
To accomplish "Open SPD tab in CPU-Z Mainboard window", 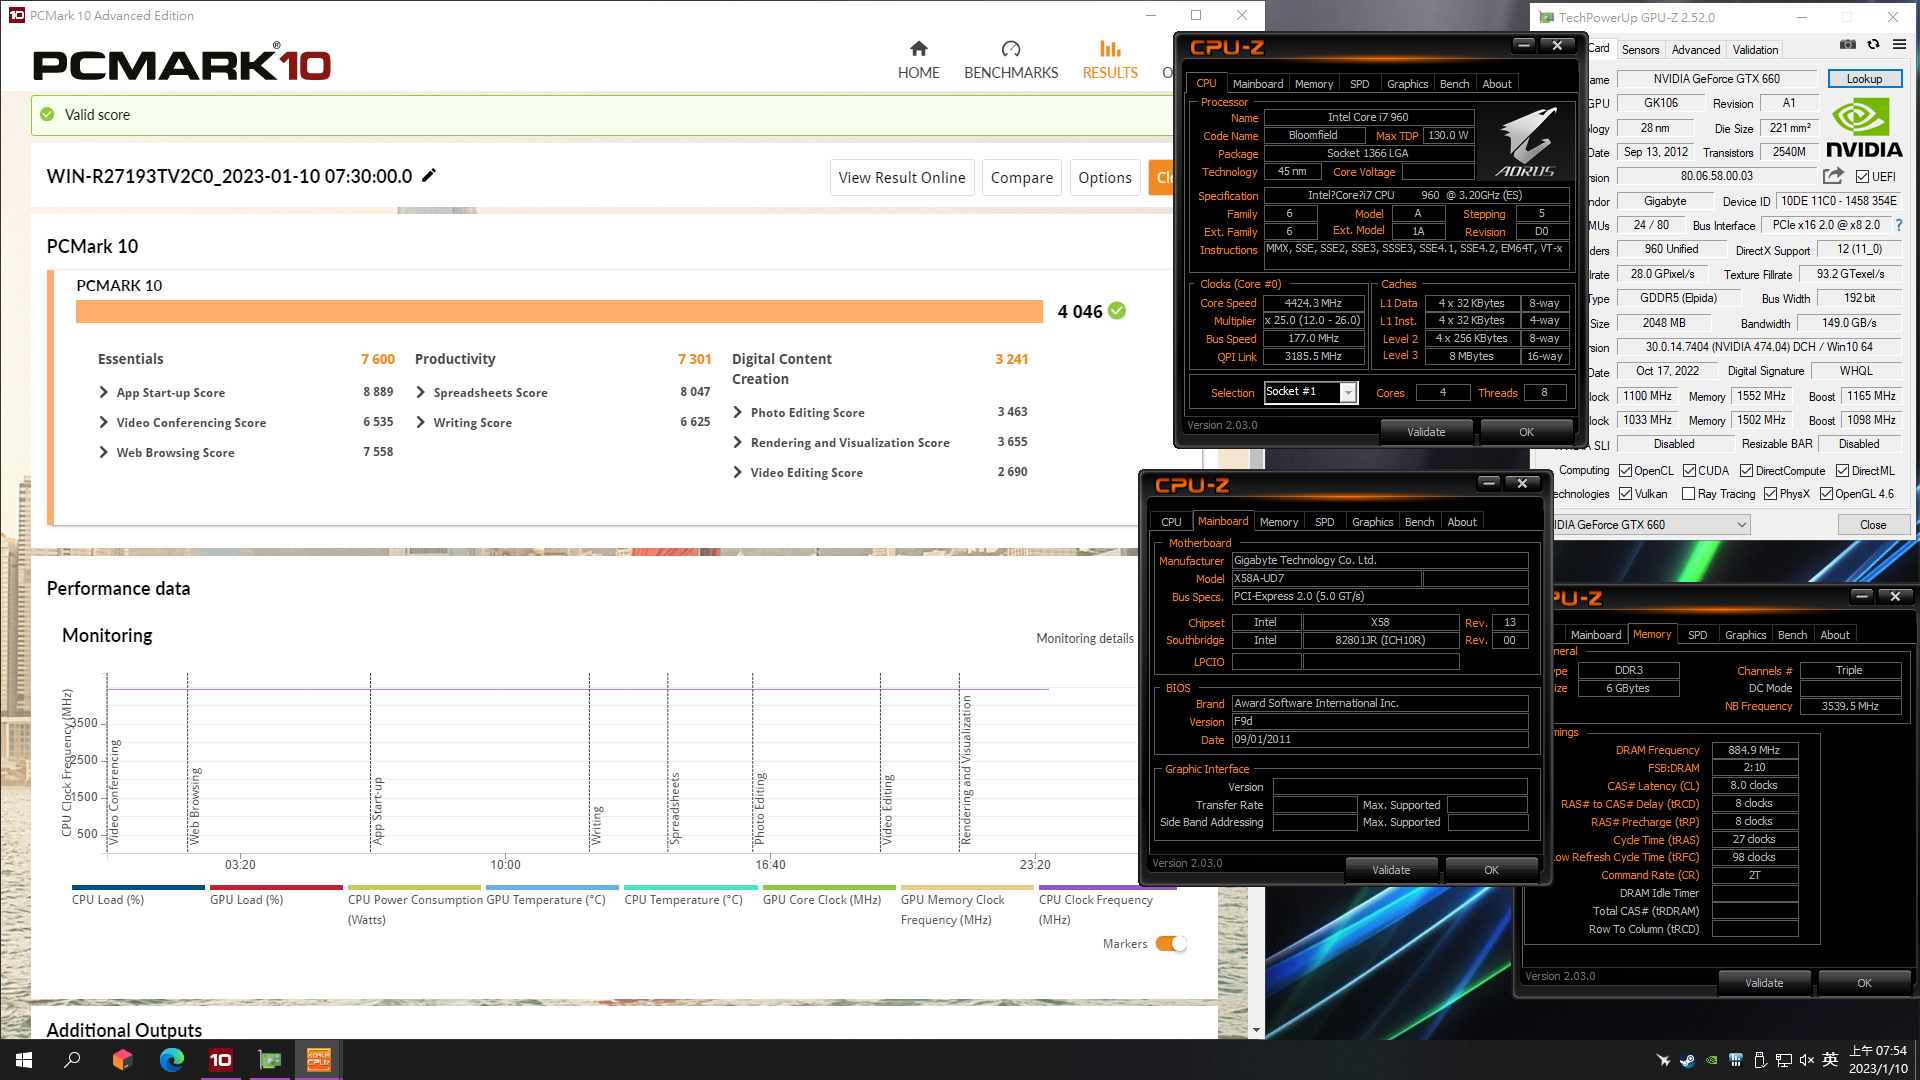I will pyautogui.click(x=1324, y=522).
